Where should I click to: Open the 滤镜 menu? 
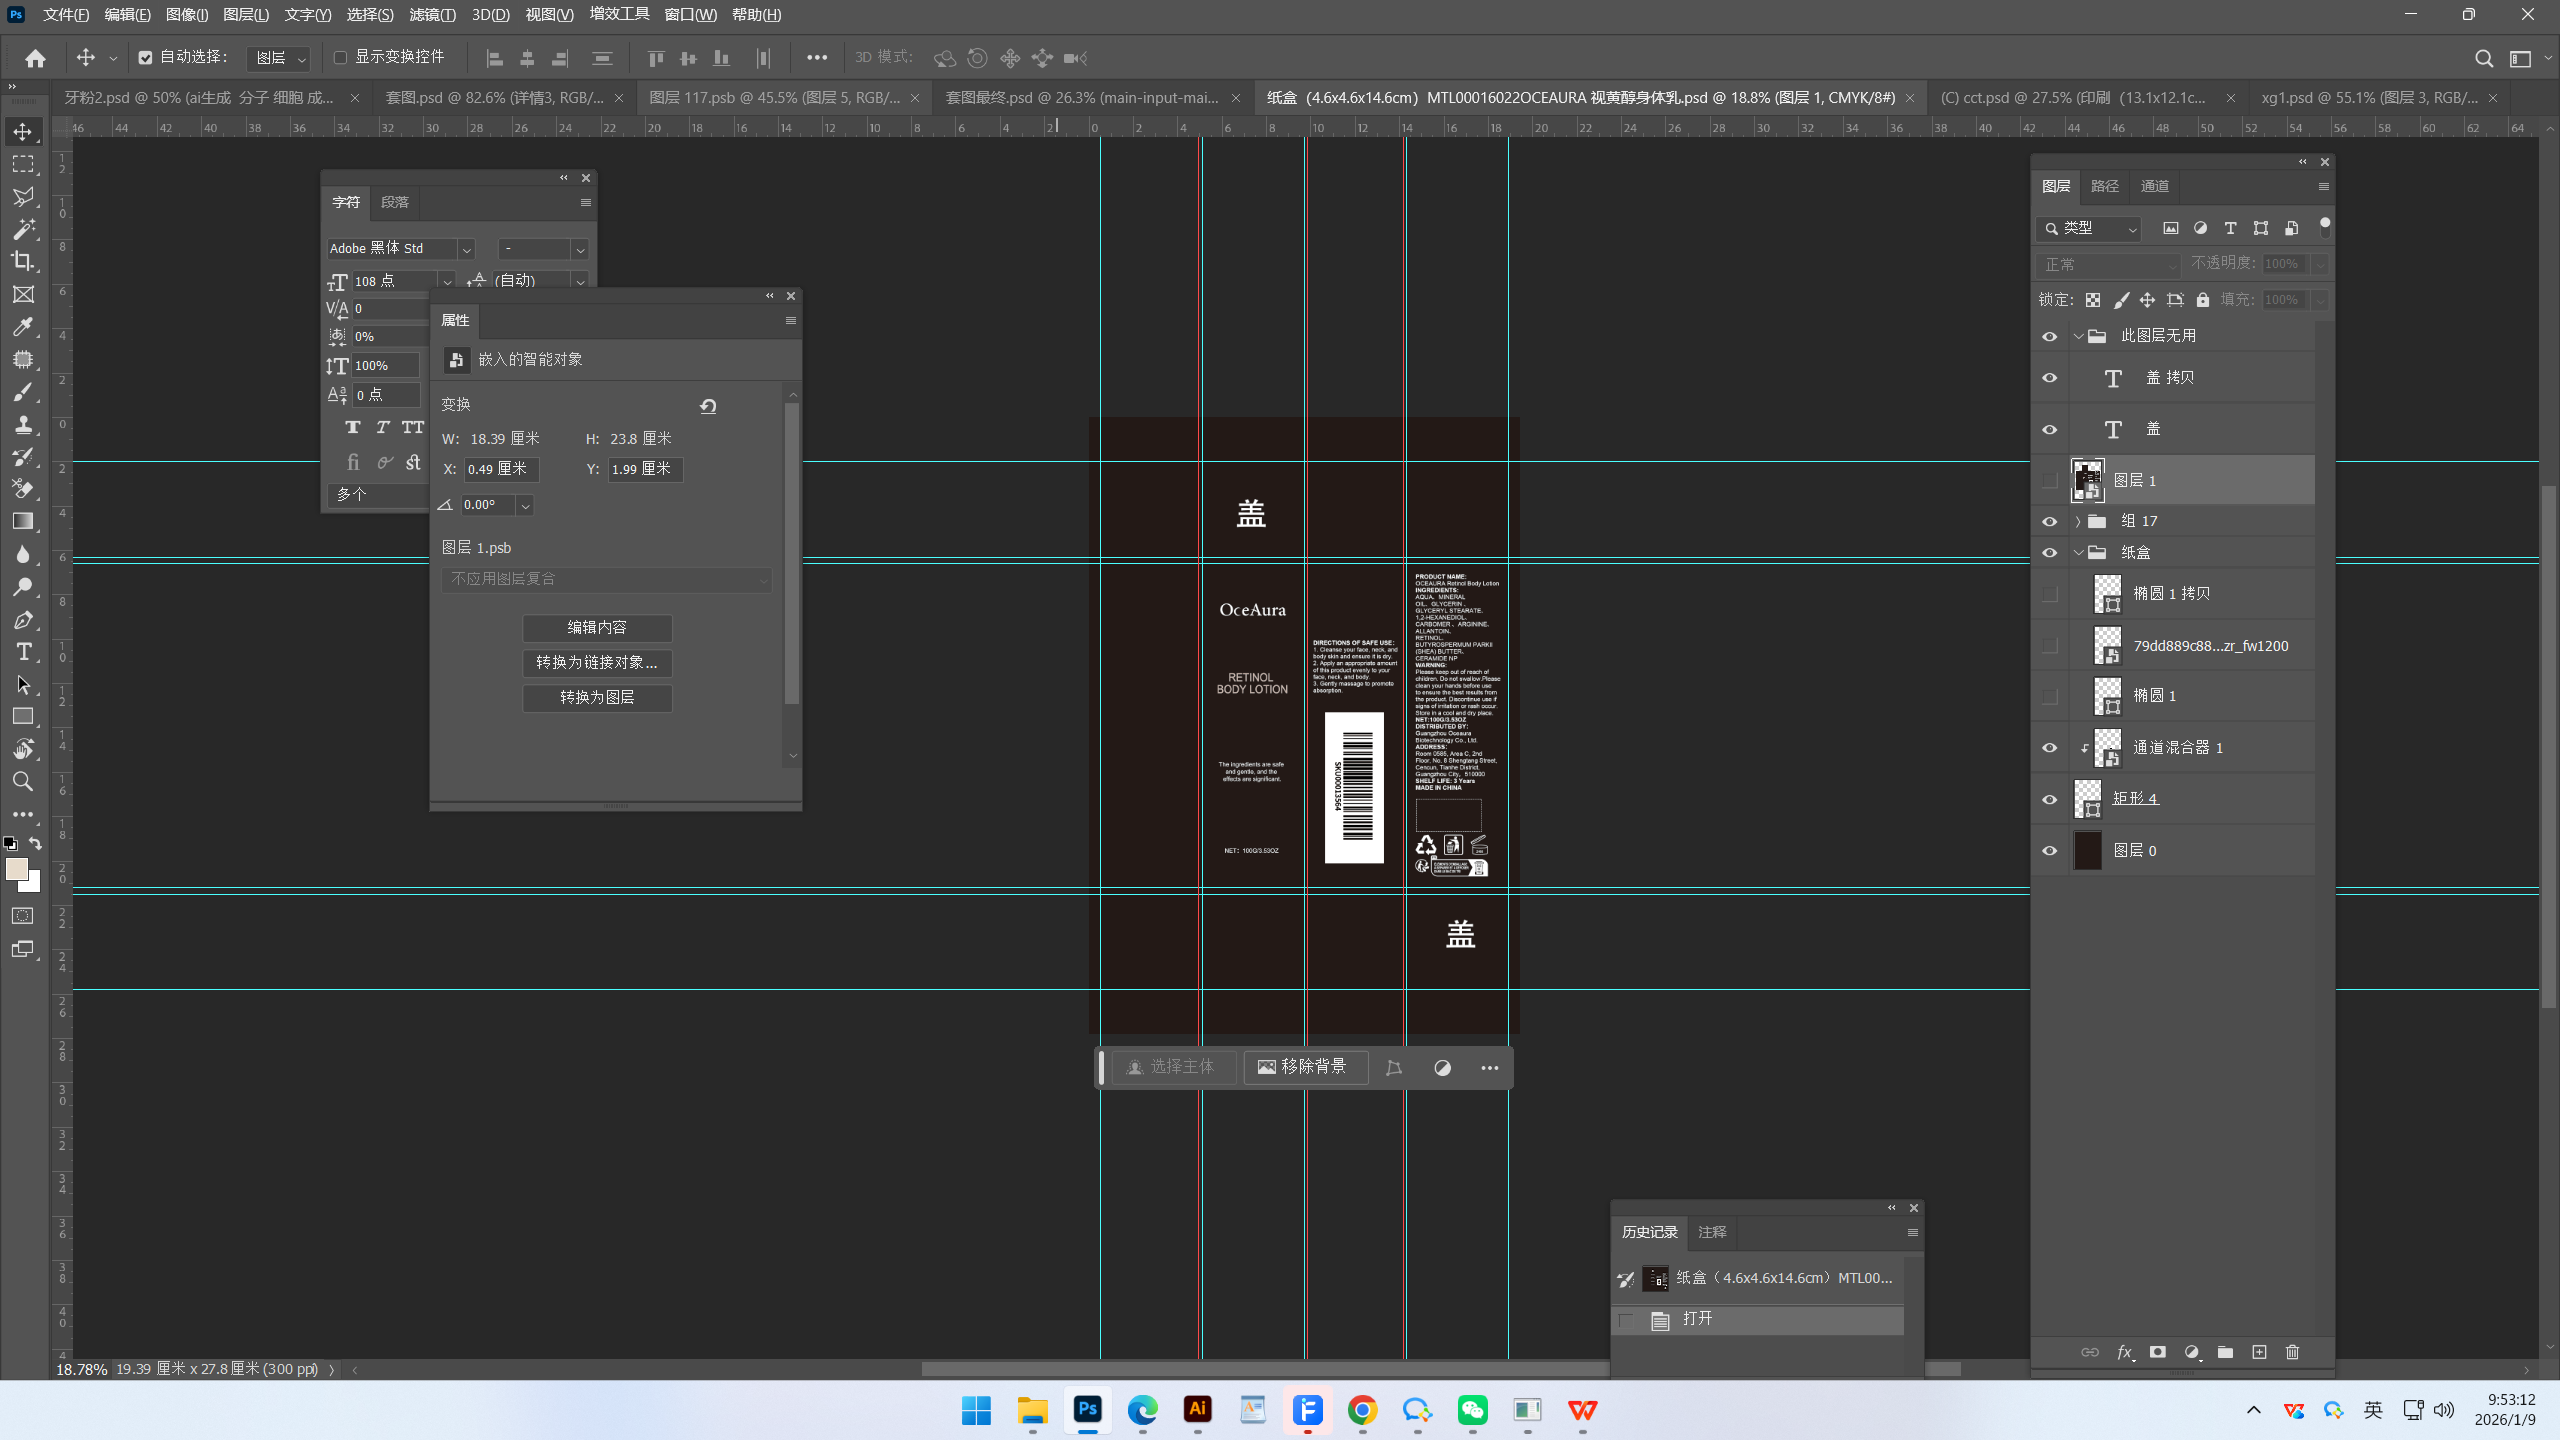(432, 15)
